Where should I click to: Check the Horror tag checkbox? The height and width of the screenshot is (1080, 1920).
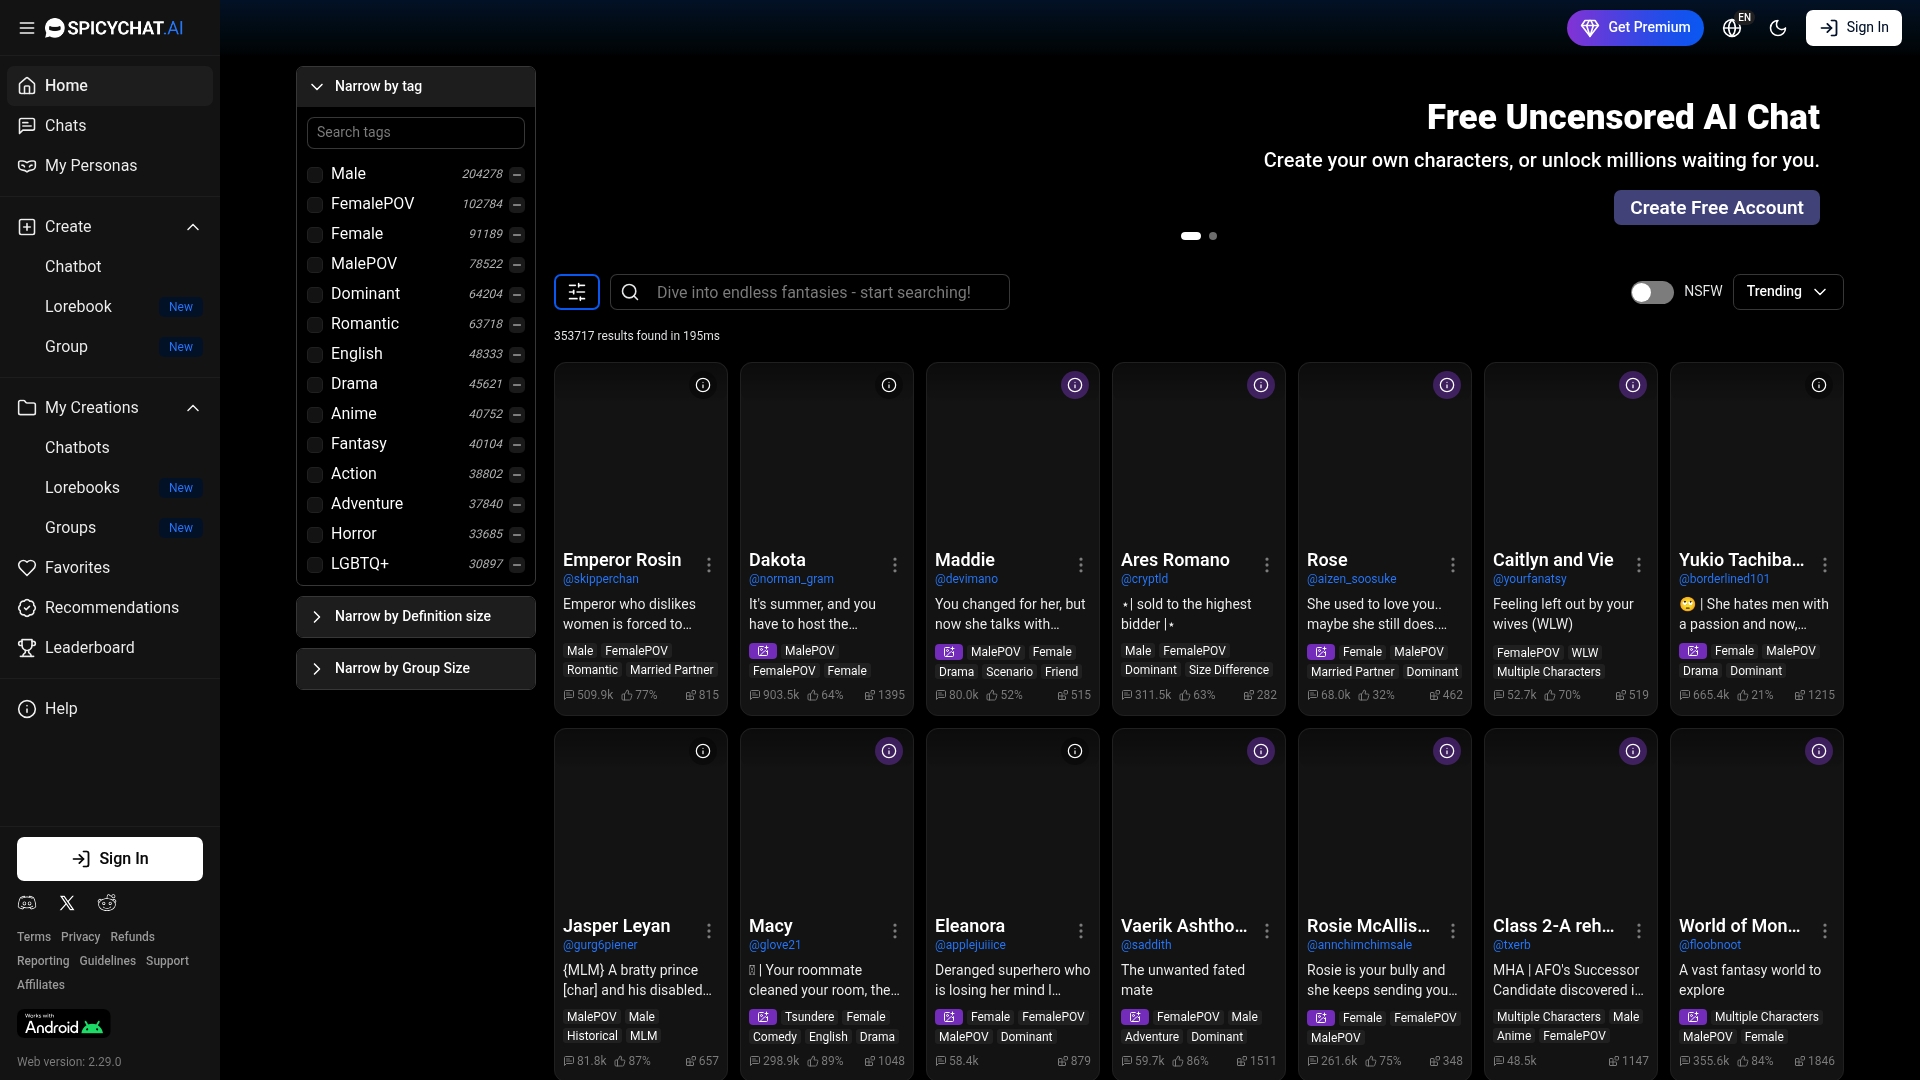tap(315, 535)
